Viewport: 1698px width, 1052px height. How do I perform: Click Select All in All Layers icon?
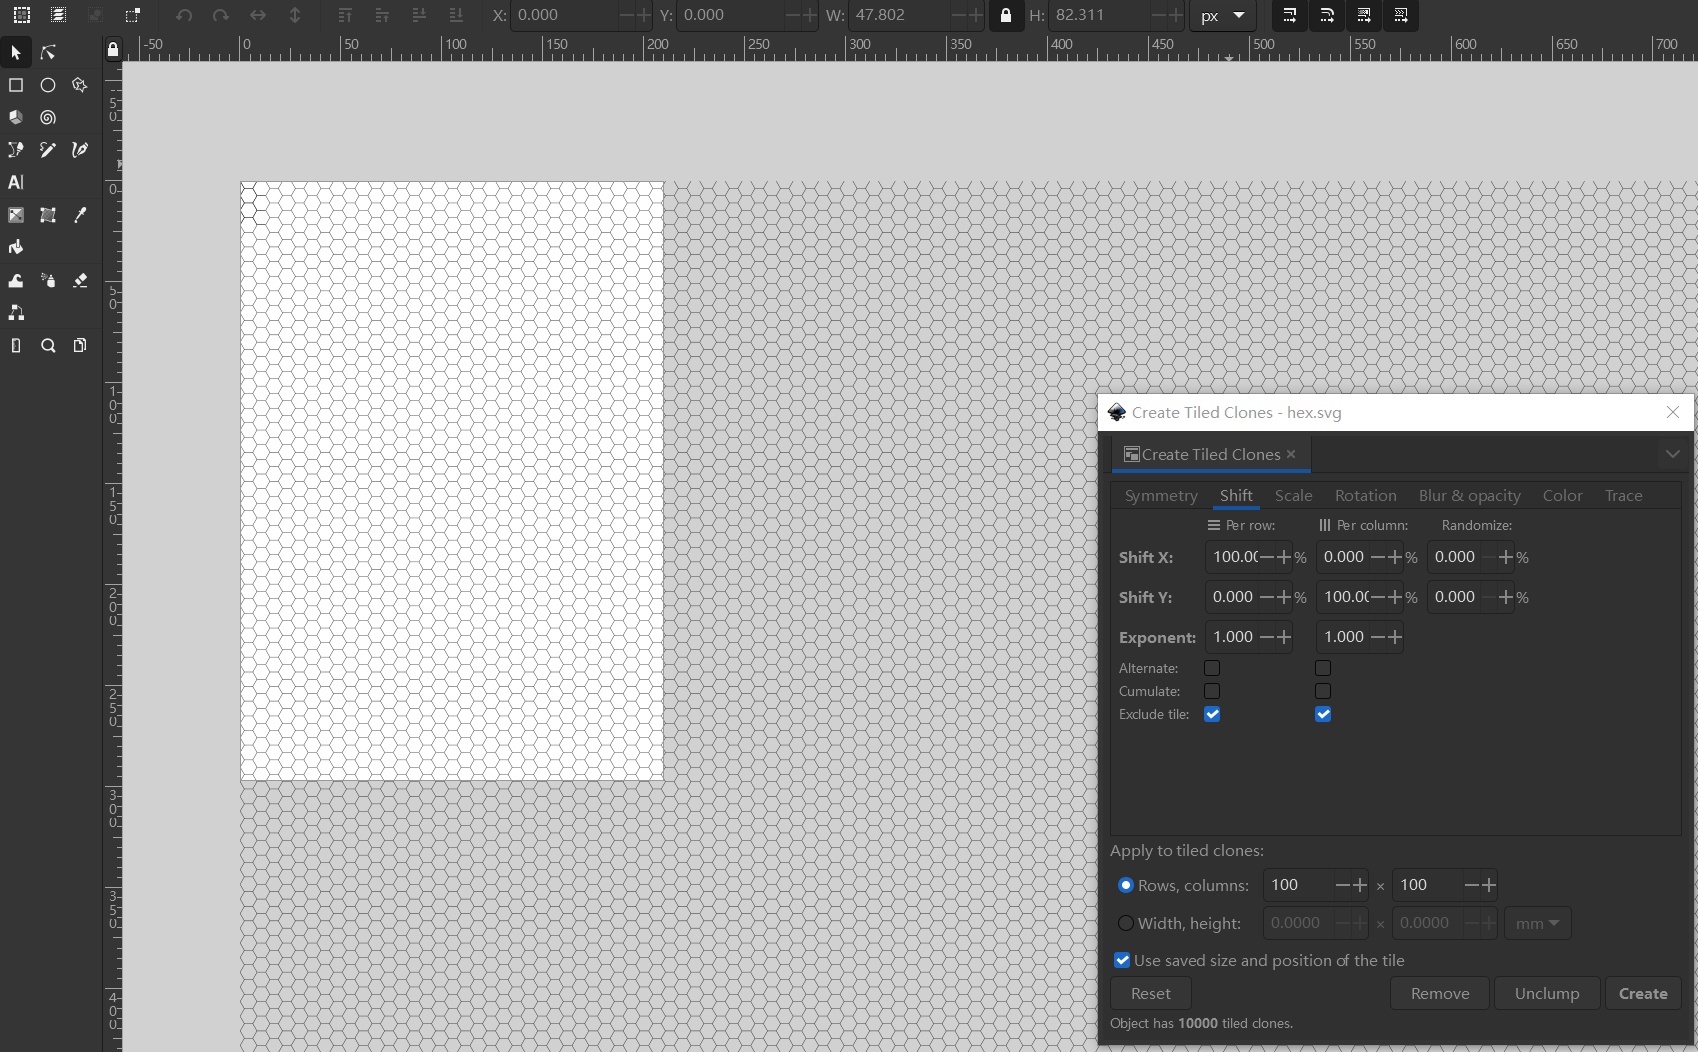point(58,15)
